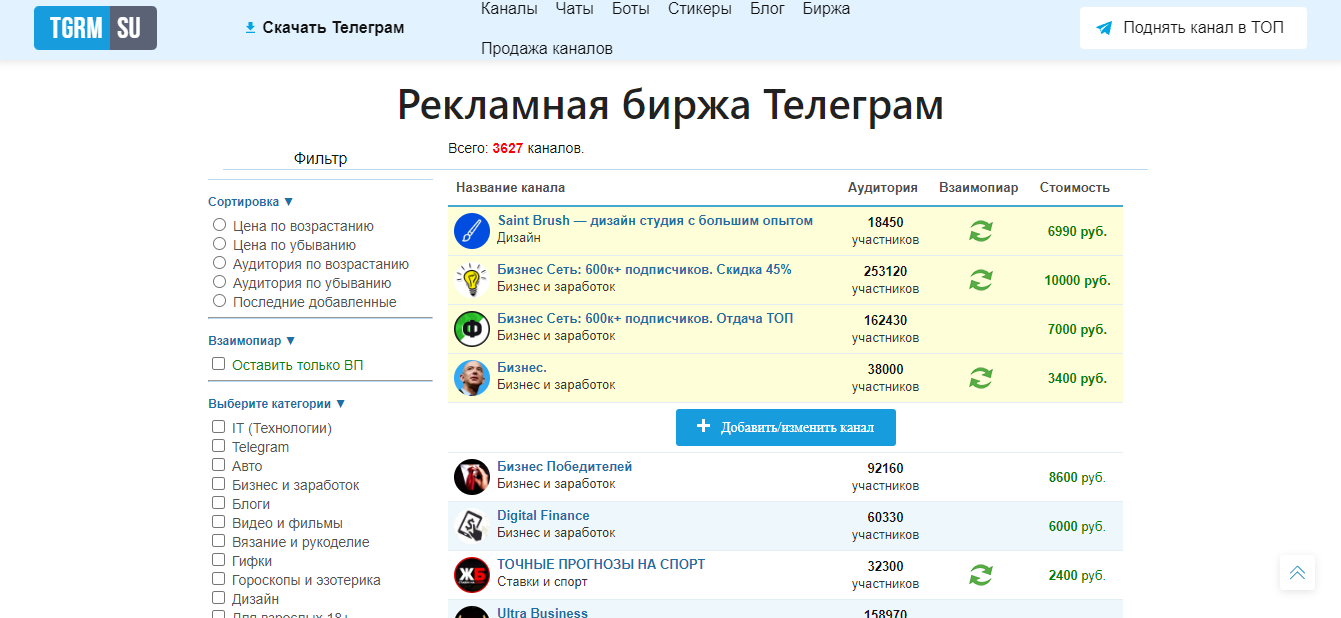Click the 8600 руб. price

tap(1077, 478)
